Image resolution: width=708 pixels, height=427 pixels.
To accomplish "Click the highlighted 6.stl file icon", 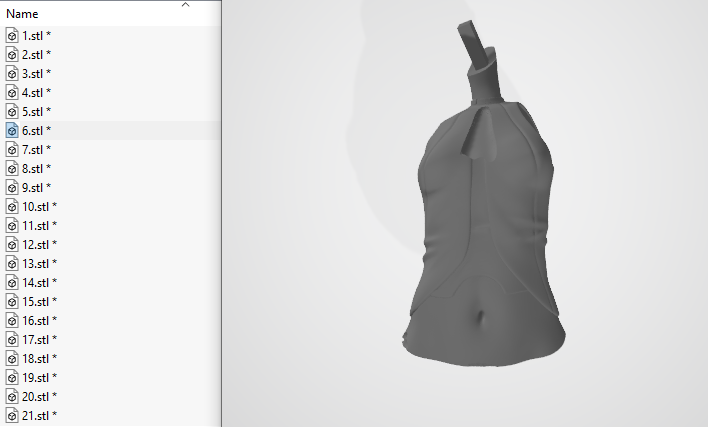I will tap(12, 130).
